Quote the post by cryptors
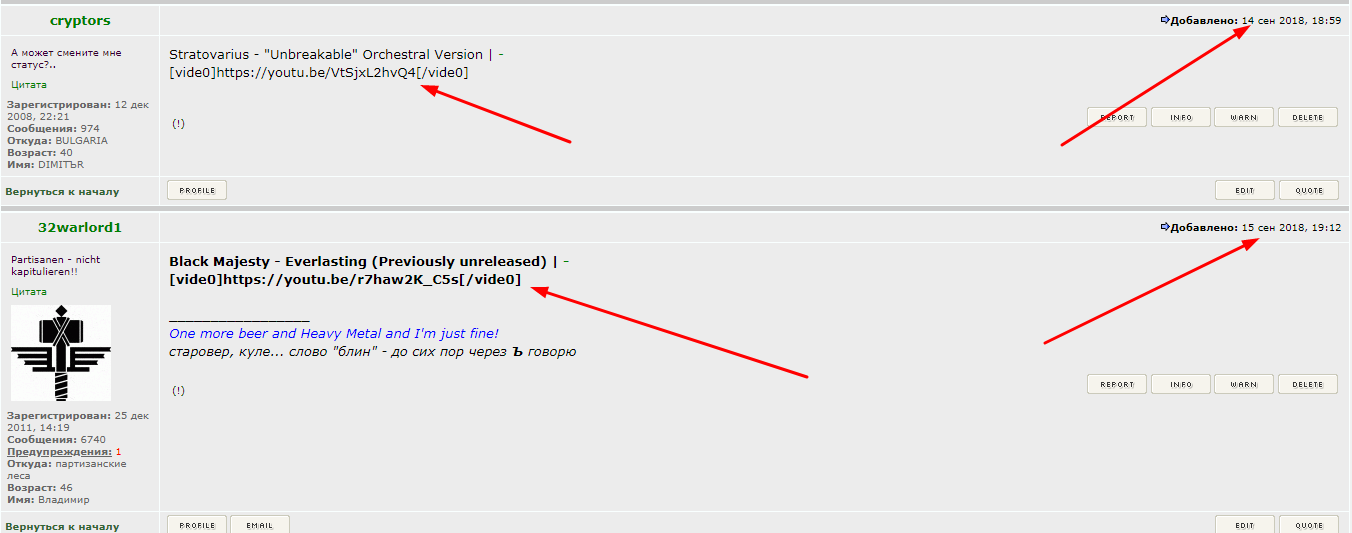Screen dimensions: 1352x533 (x=1308, y=190)
